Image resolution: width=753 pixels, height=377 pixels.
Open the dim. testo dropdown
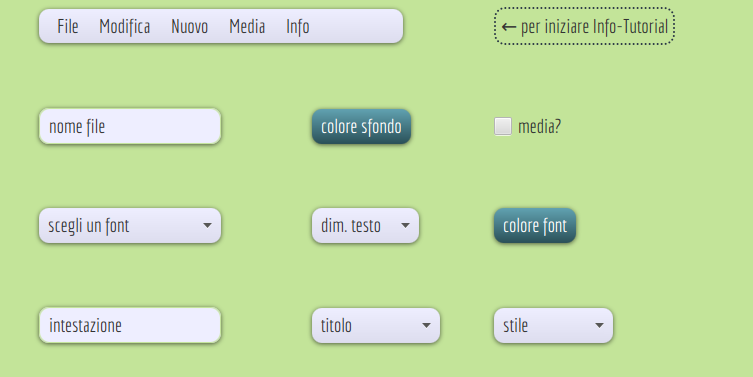[365, 226]
